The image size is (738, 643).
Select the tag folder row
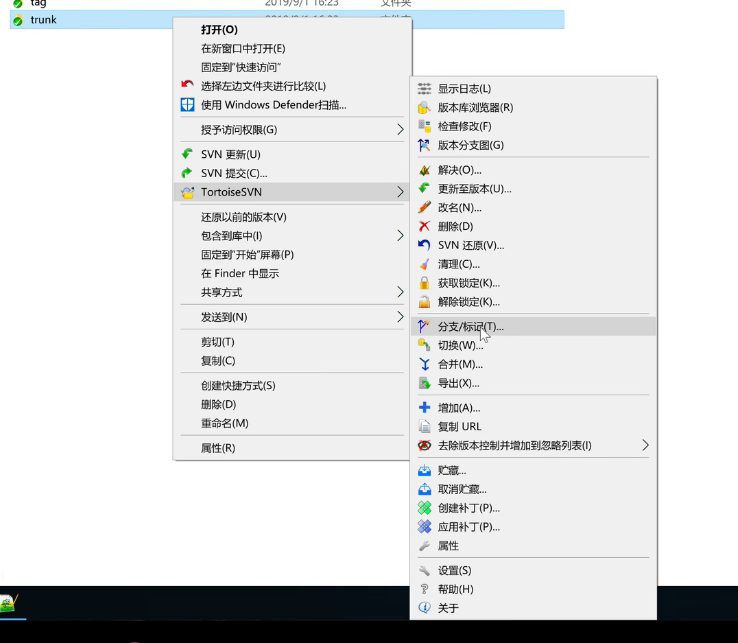tap(287, 4)
